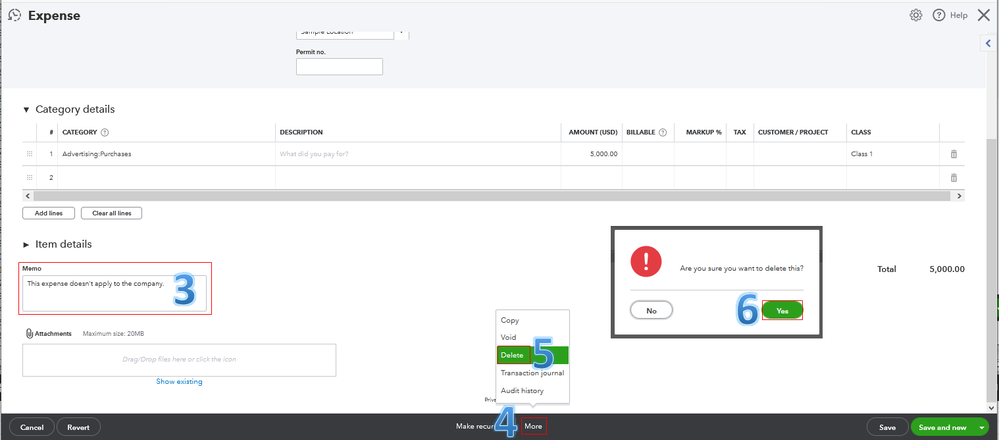Click the Category column help icon
The width and height of the screenshot is (999, 440).
point(105,132)
